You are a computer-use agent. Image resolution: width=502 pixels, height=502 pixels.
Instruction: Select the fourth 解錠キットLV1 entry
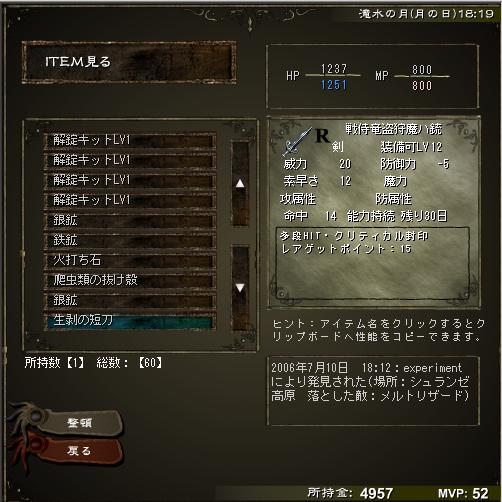point(130,200)
